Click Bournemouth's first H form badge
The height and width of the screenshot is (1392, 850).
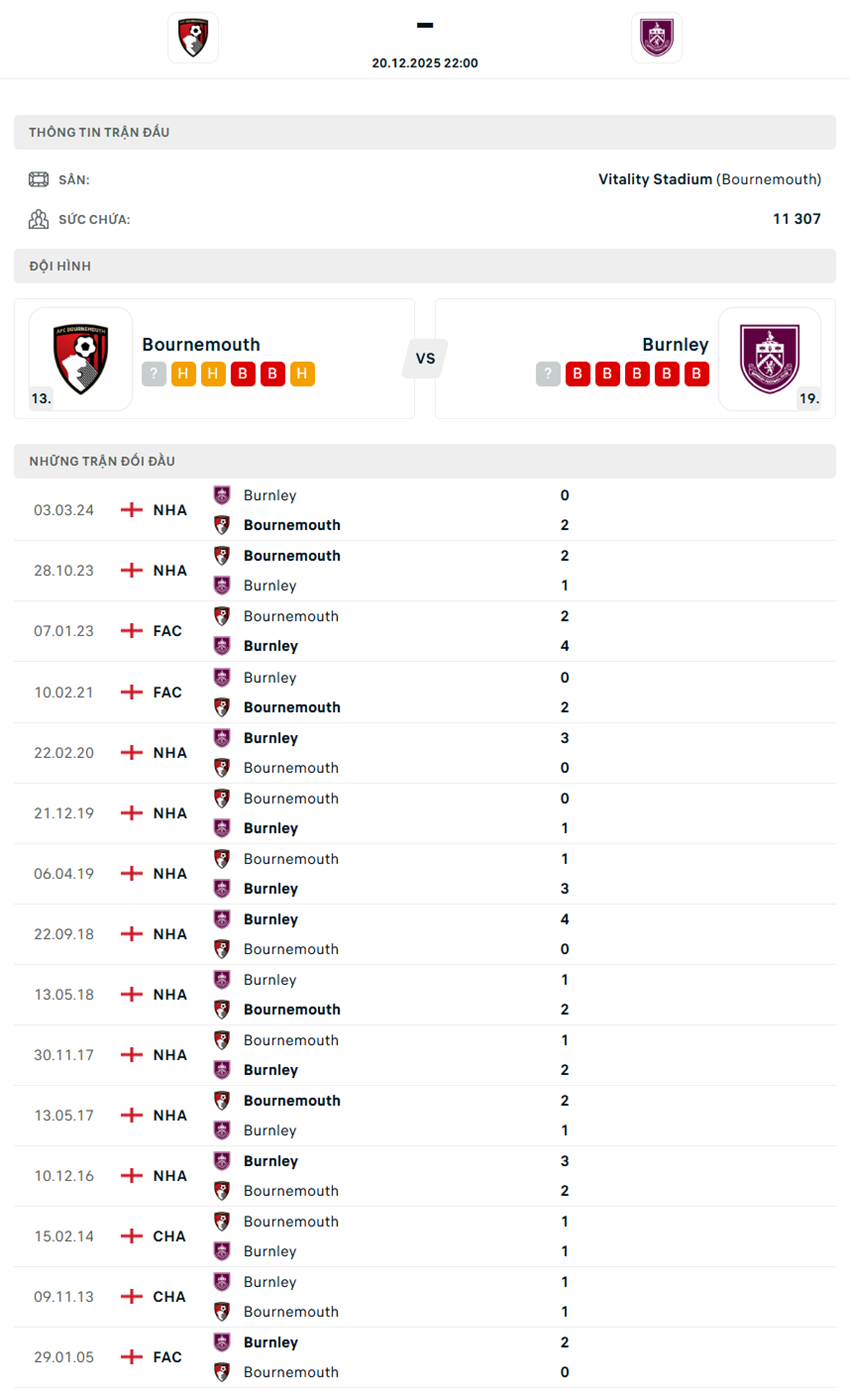183,374
